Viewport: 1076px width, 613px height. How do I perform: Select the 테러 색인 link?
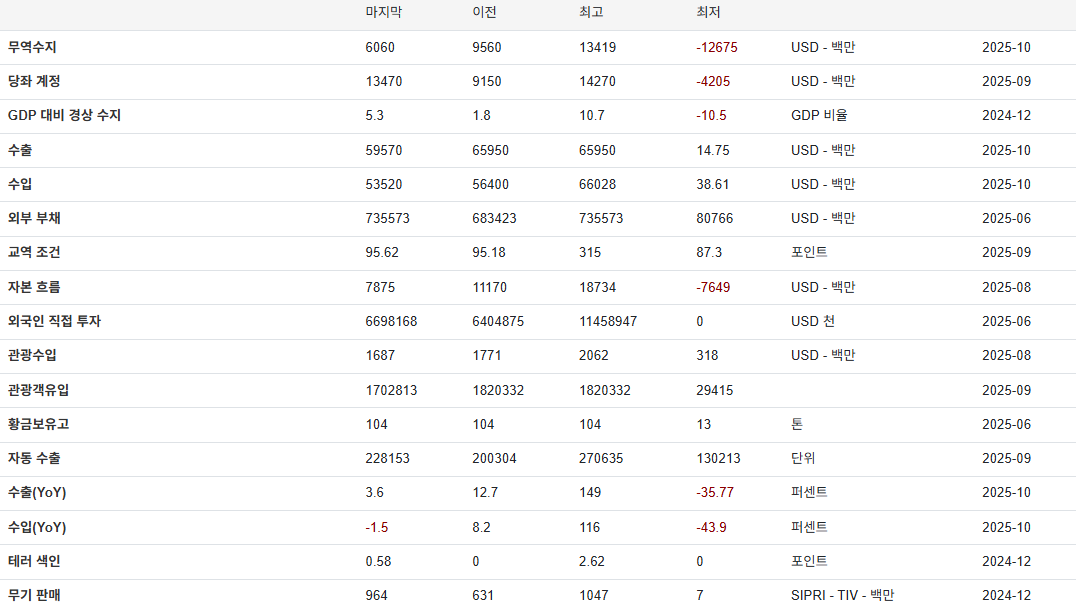tap(34, 561)
